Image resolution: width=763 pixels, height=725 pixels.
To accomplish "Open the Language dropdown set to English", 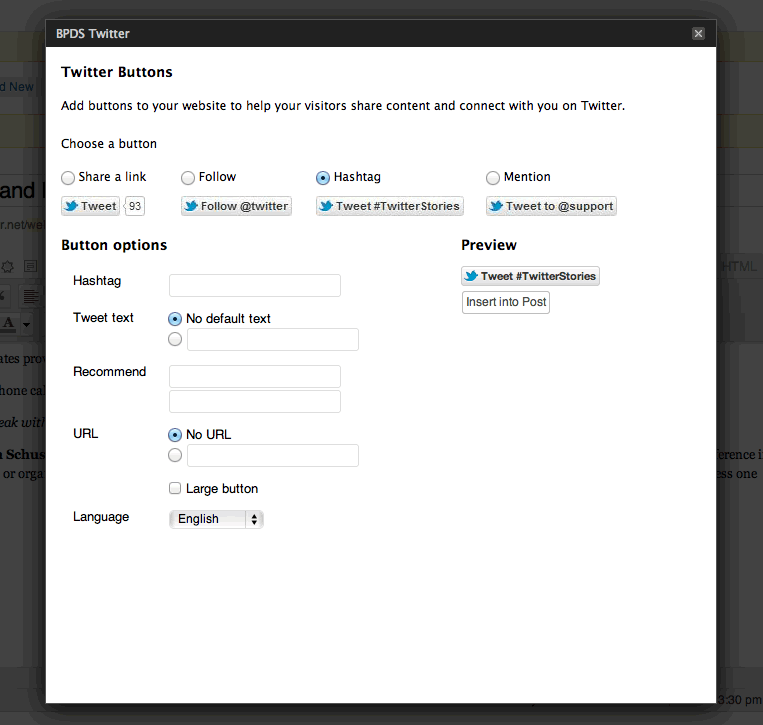I will (x=216, y=519).
